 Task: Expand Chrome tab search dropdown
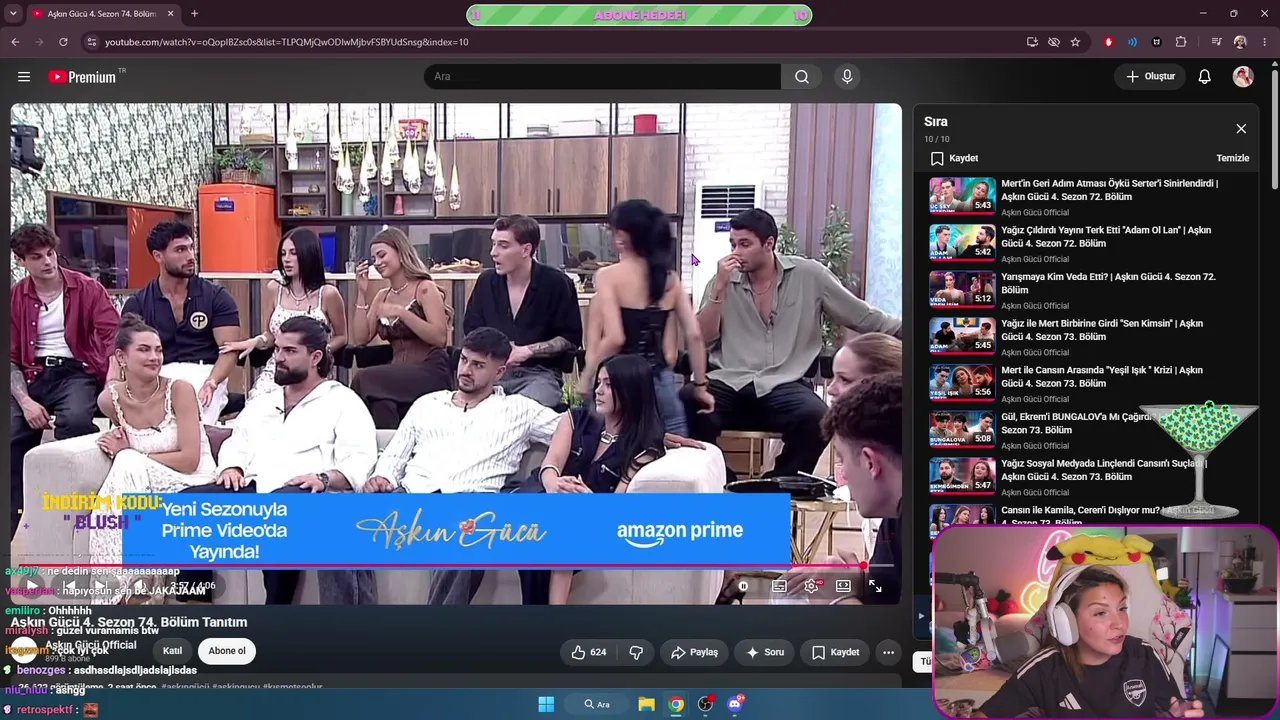click(13, 14)
